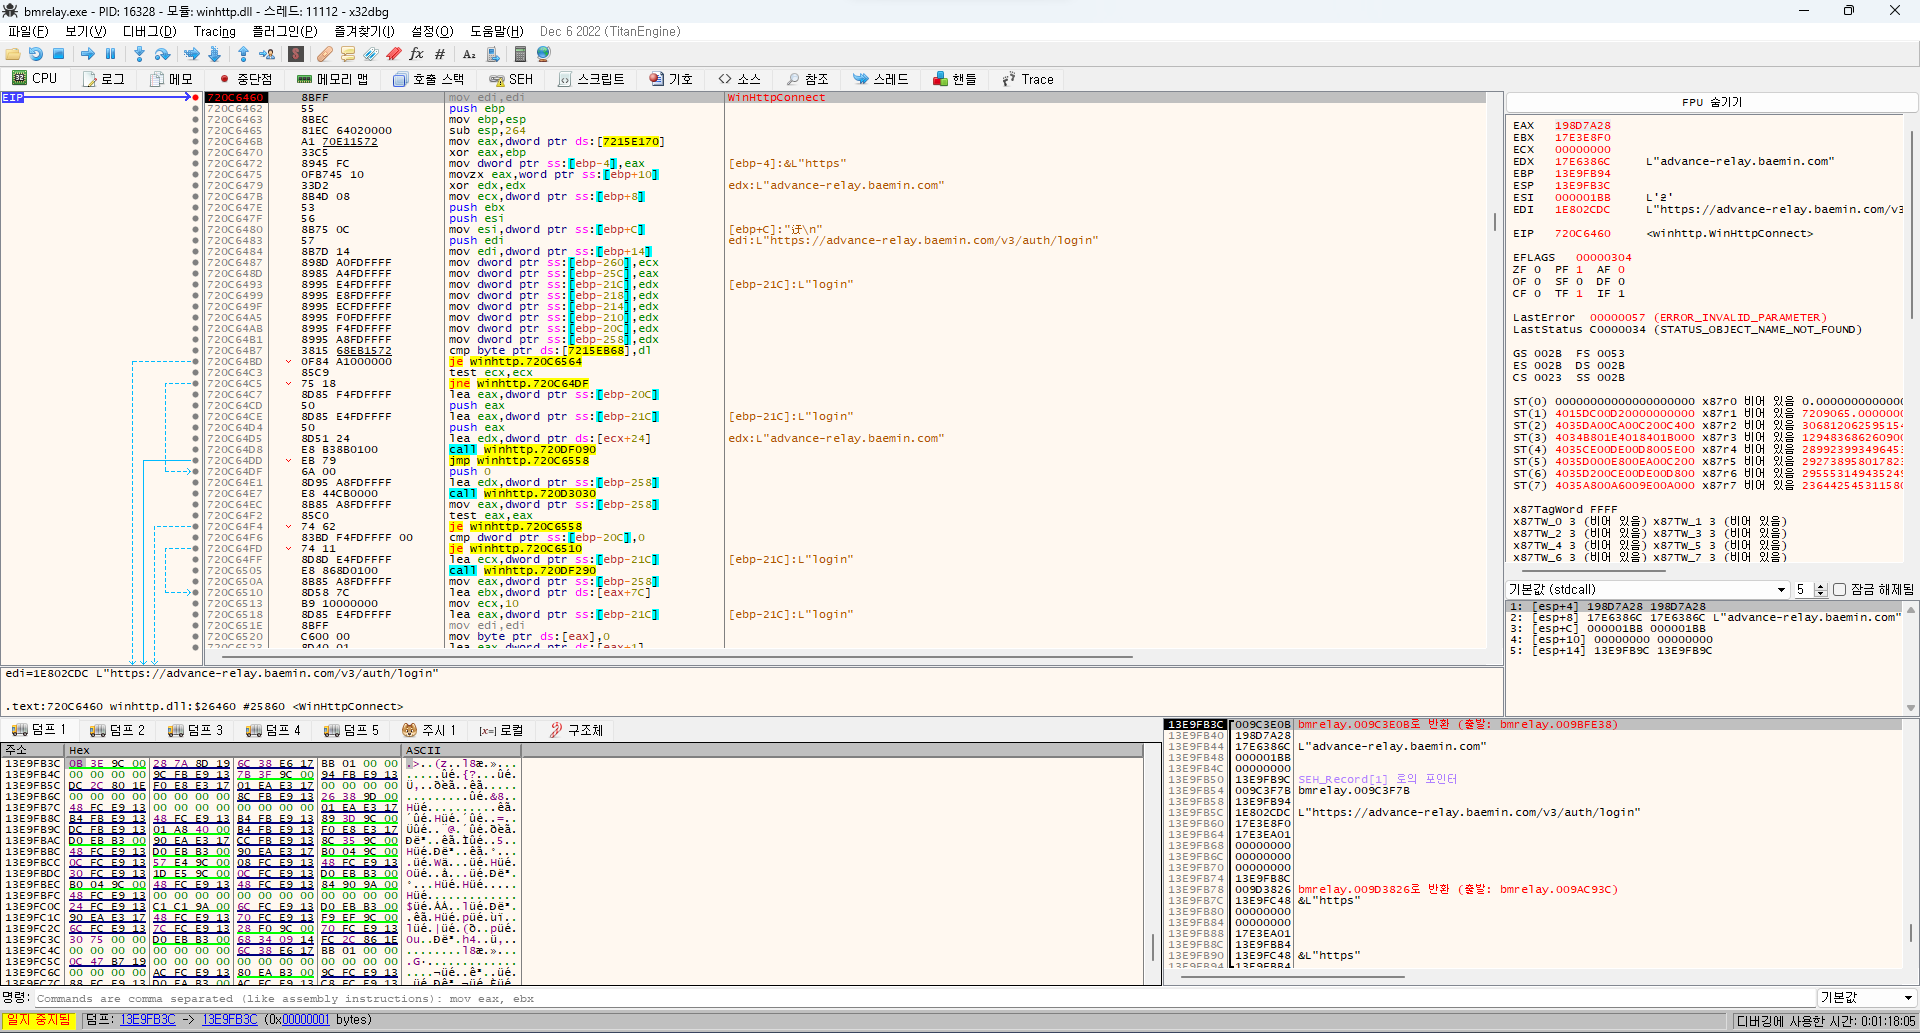
Task: Click the Trace Into icon
Action: (x=192, y=54)
